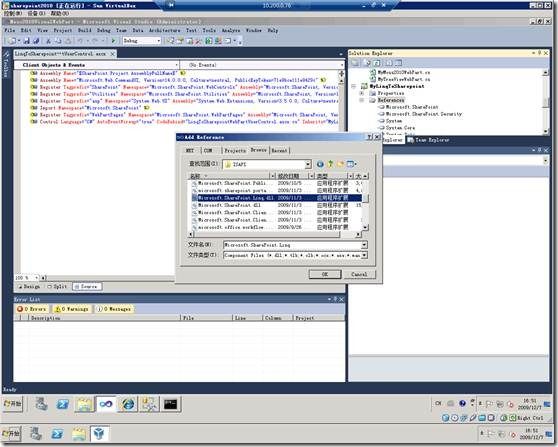Click Show All Files icon in Solution Explorer

367,63
